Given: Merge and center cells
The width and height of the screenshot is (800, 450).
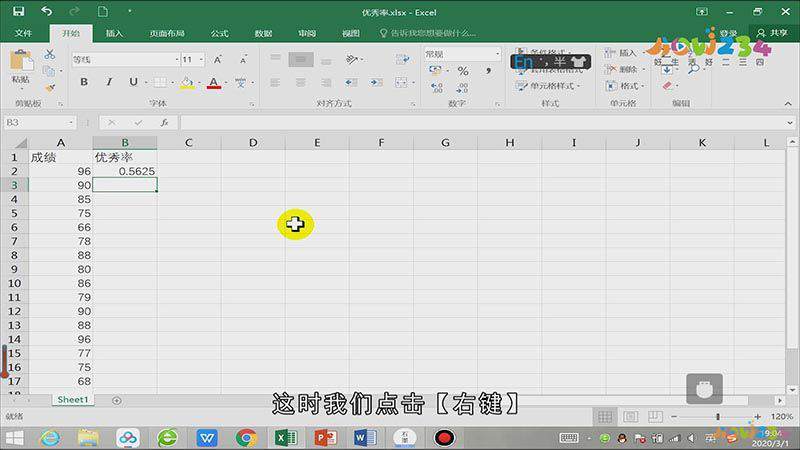Looking at the screenshot, I should (x=401, y=82).
